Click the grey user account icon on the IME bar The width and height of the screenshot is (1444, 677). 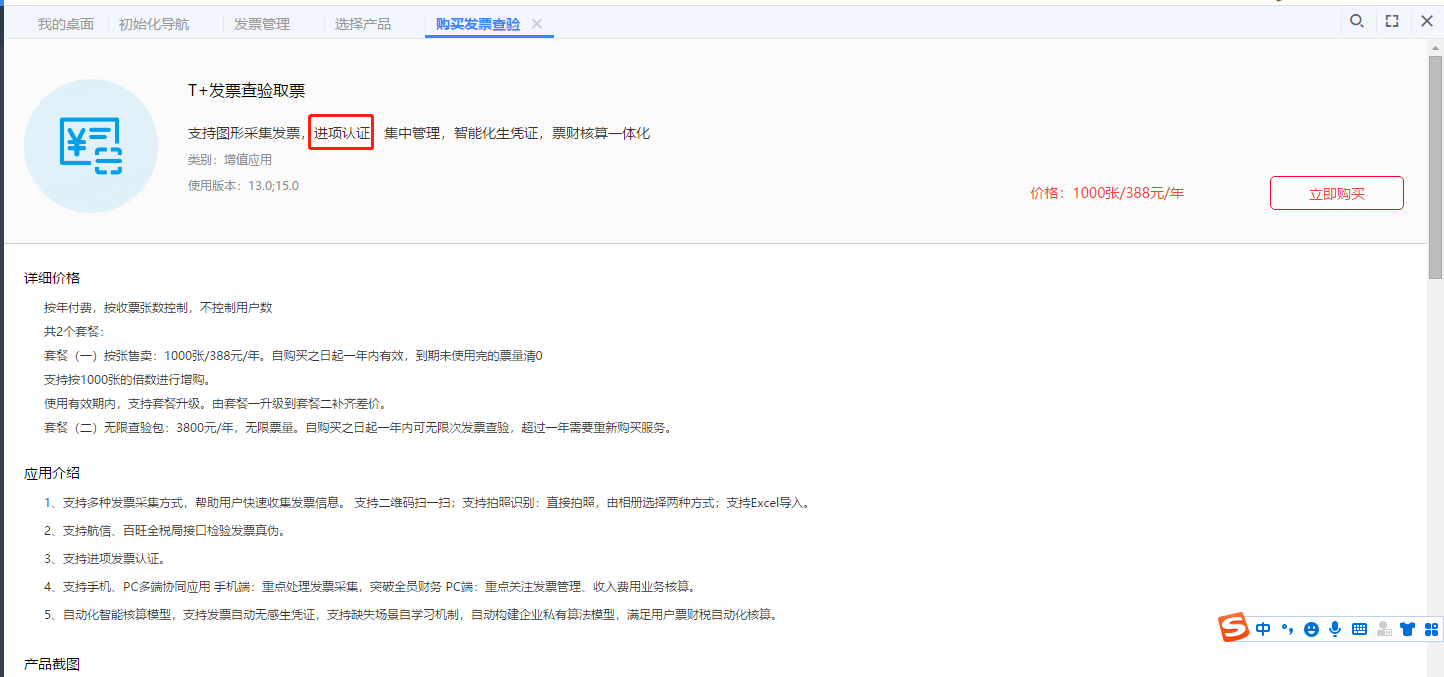pos(1384,629)
